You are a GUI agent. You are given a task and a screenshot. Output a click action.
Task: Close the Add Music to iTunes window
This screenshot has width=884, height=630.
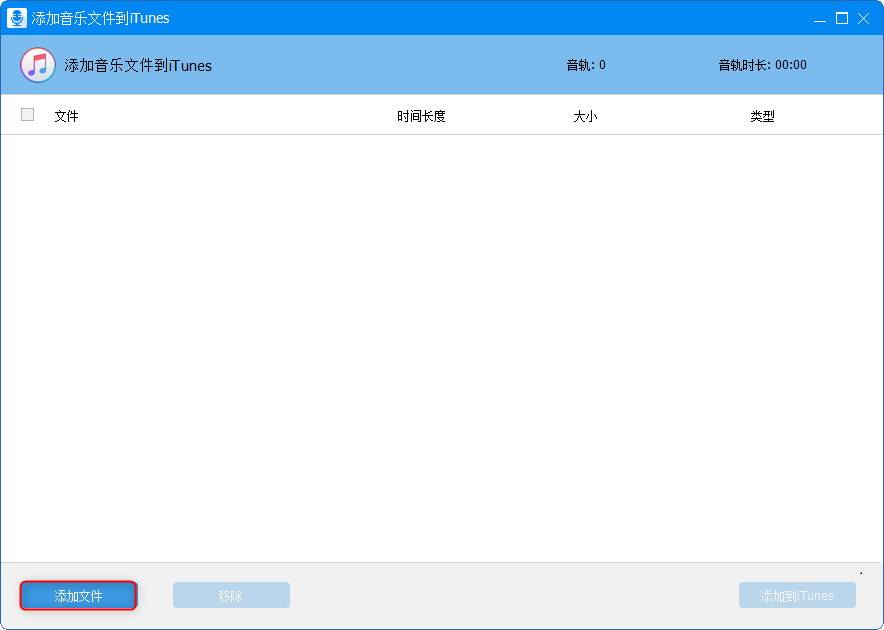[863, 18]
